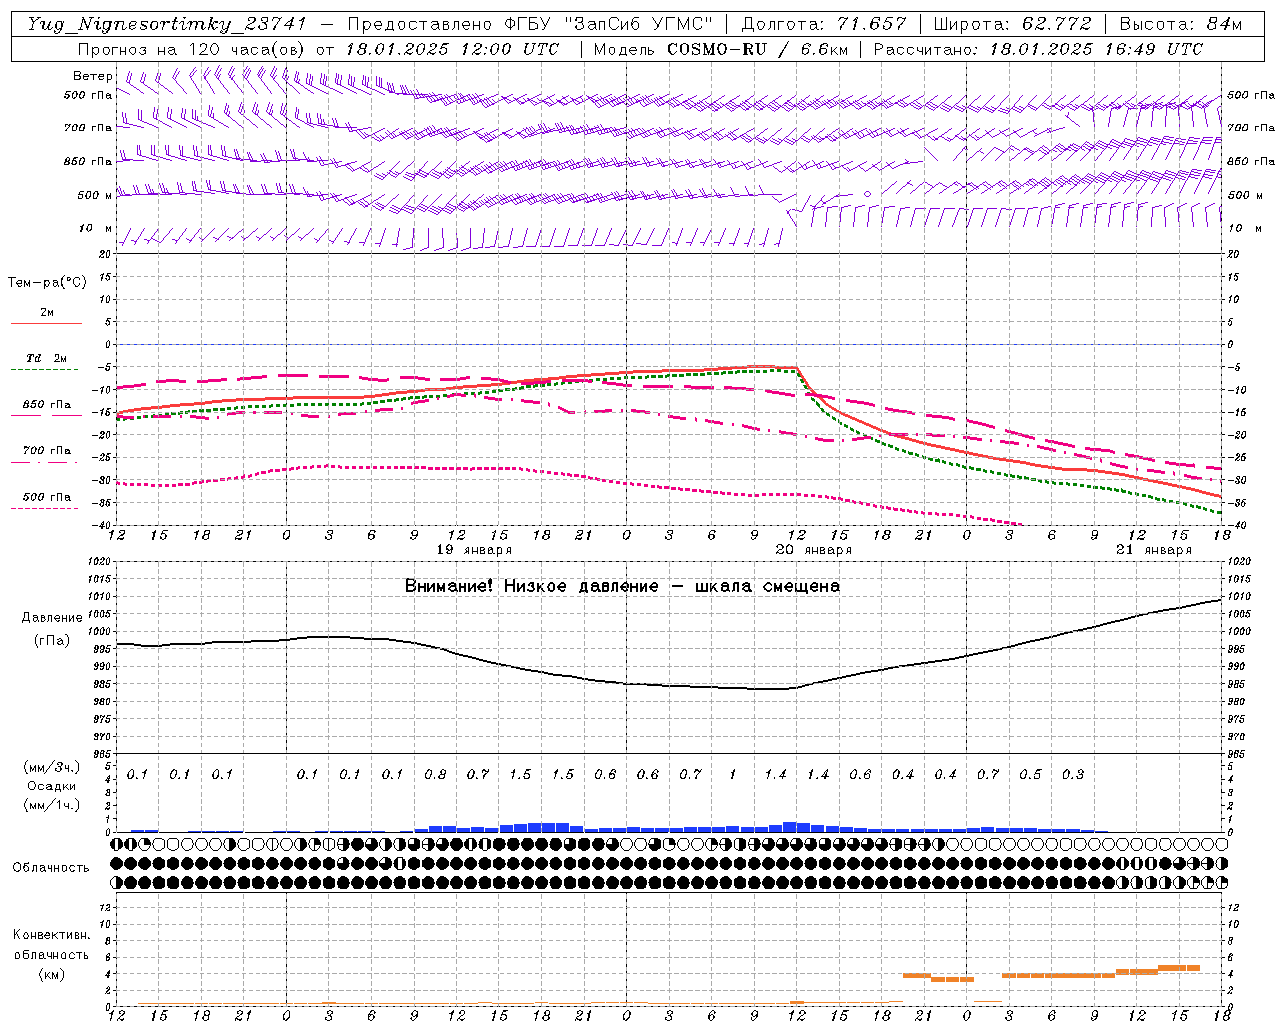This screenshot has height=1024, width=1280.
Task: Click the Осадки label
Action: [x=52, y=786]
